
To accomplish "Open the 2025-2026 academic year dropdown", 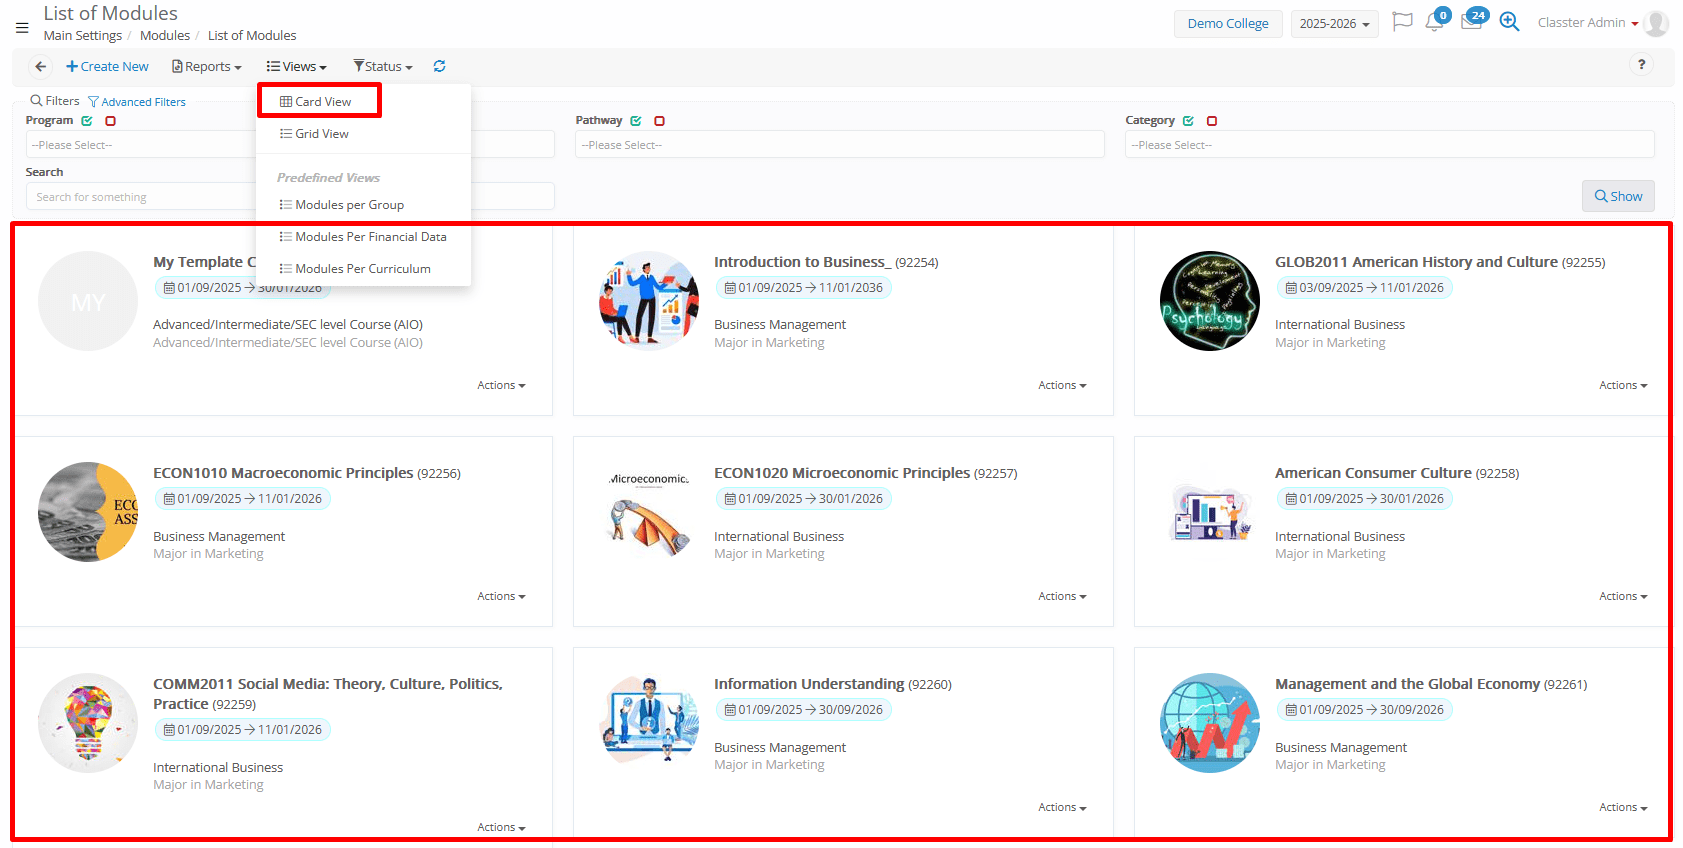I will click(1334, 24).
